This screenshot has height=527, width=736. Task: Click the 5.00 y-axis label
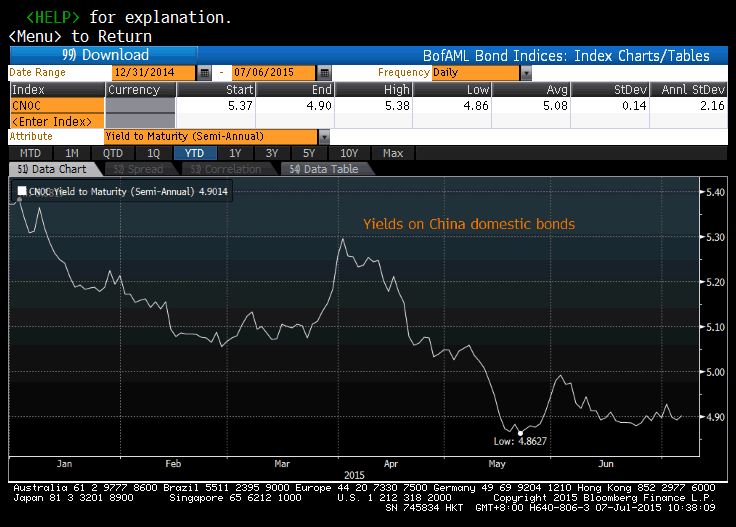tap(715, 372)
